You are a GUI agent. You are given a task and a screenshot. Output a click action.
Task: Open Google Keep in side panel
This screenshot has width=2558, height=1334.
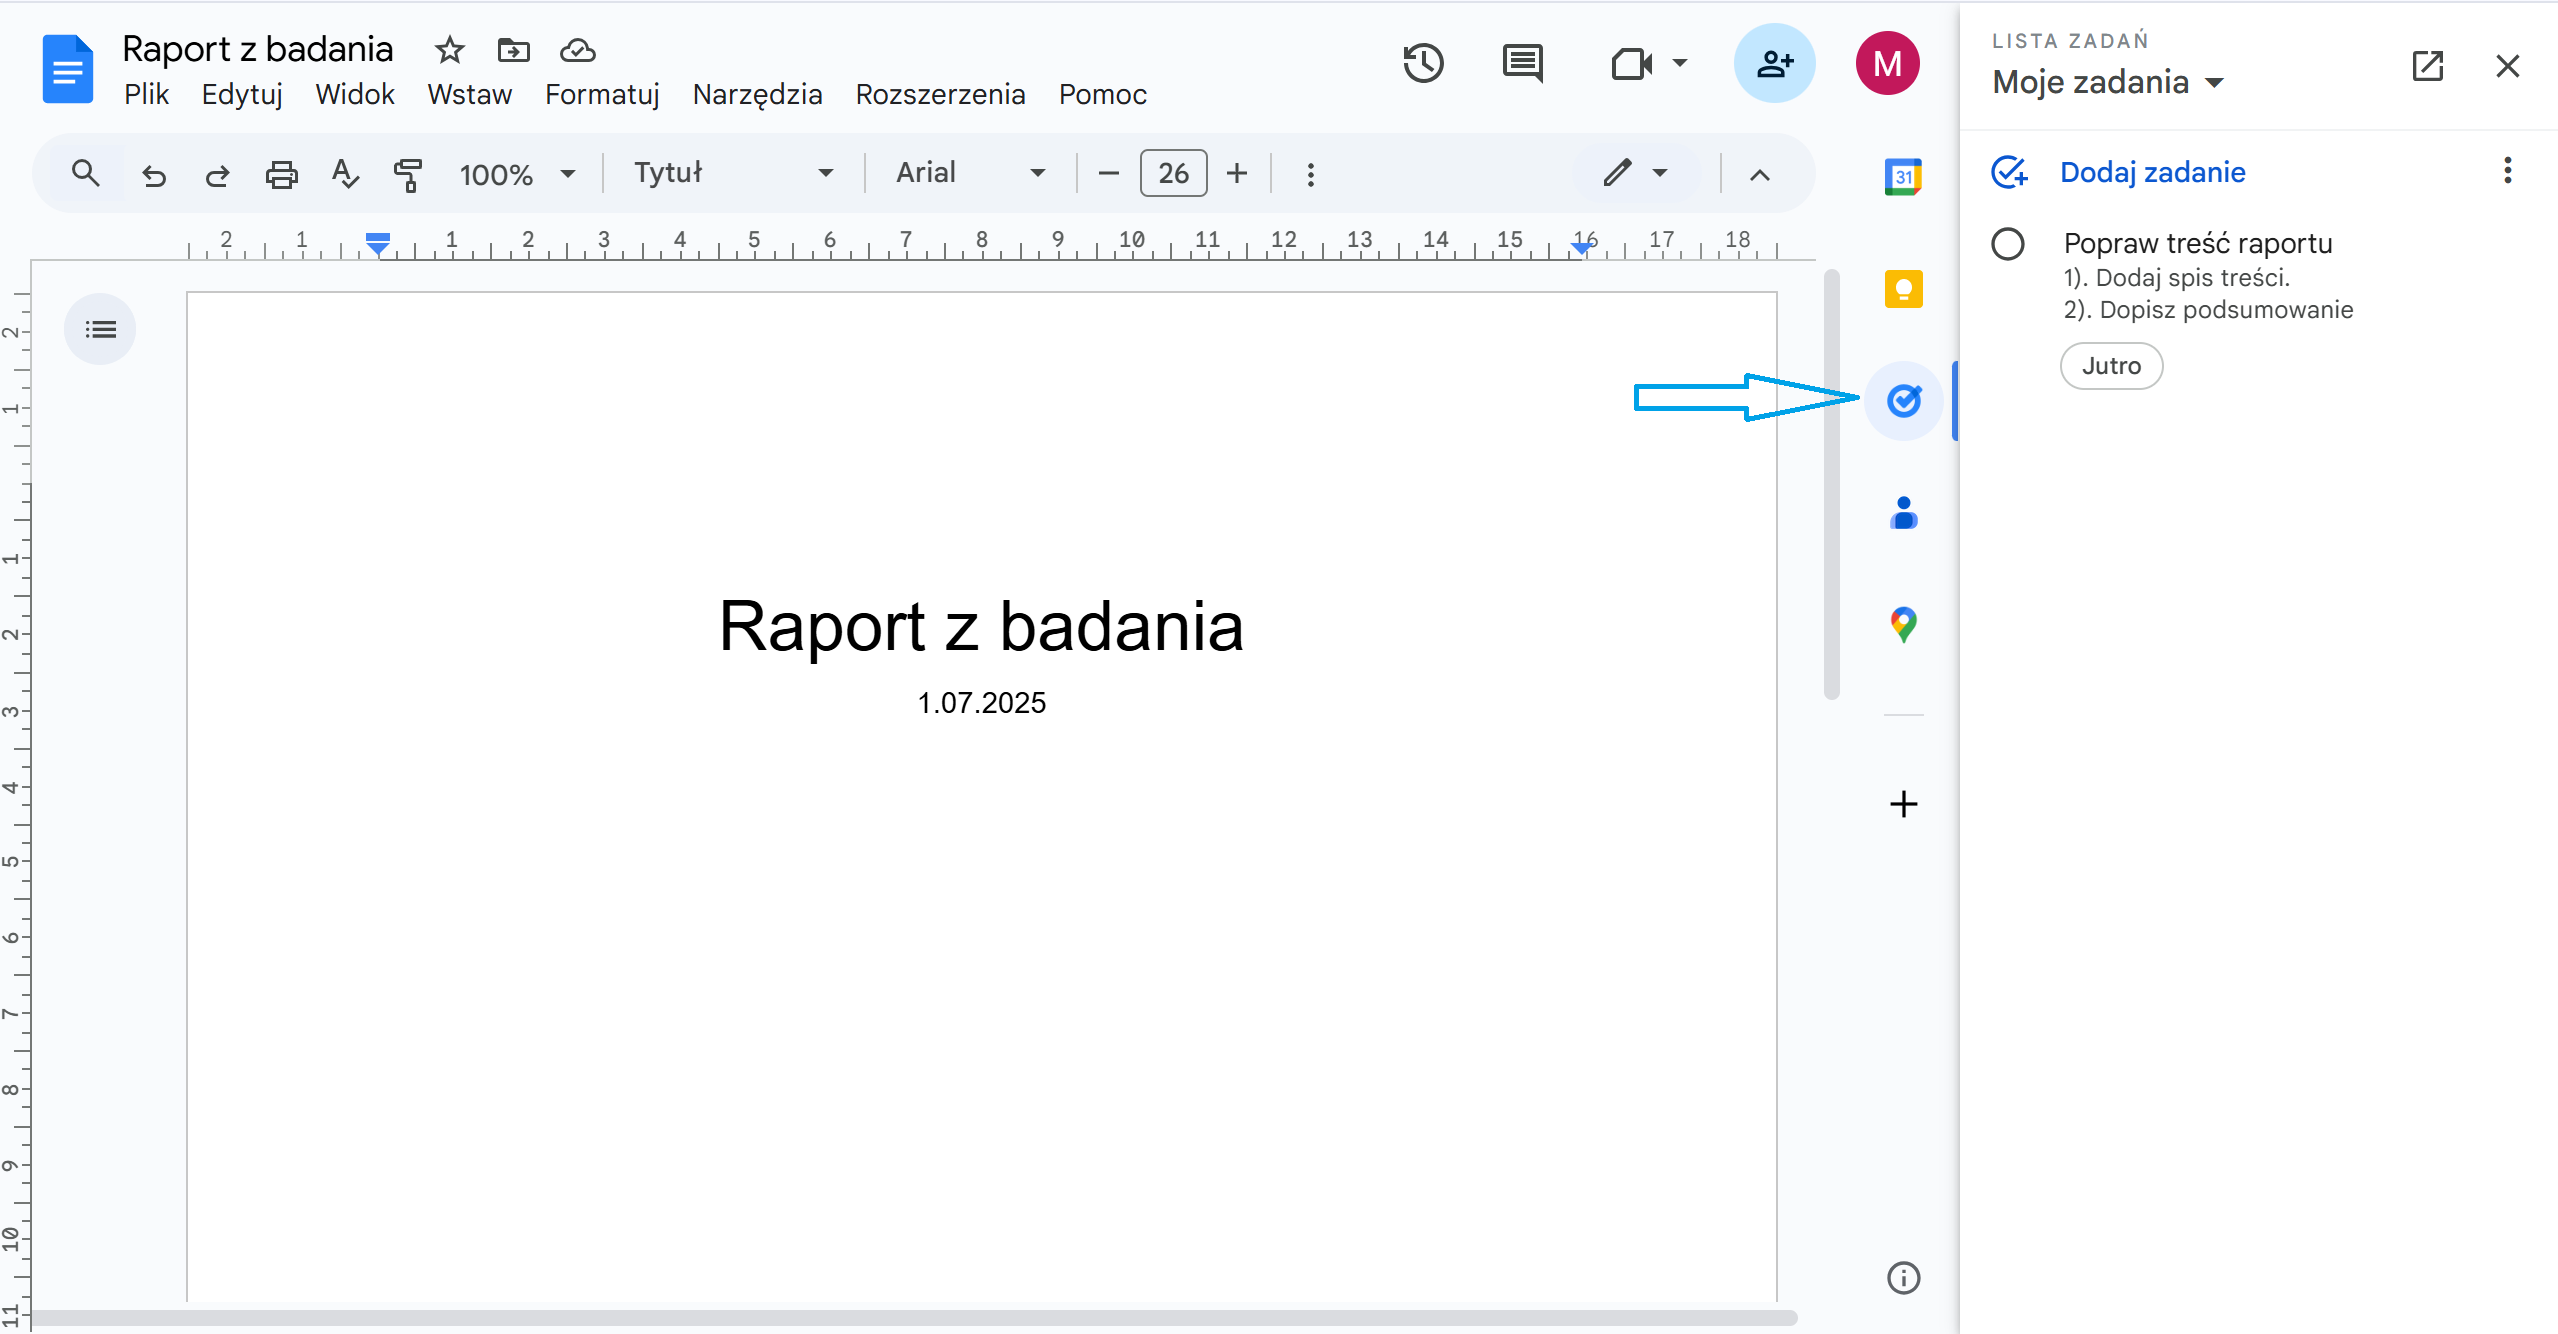[x=1903, y=289]
